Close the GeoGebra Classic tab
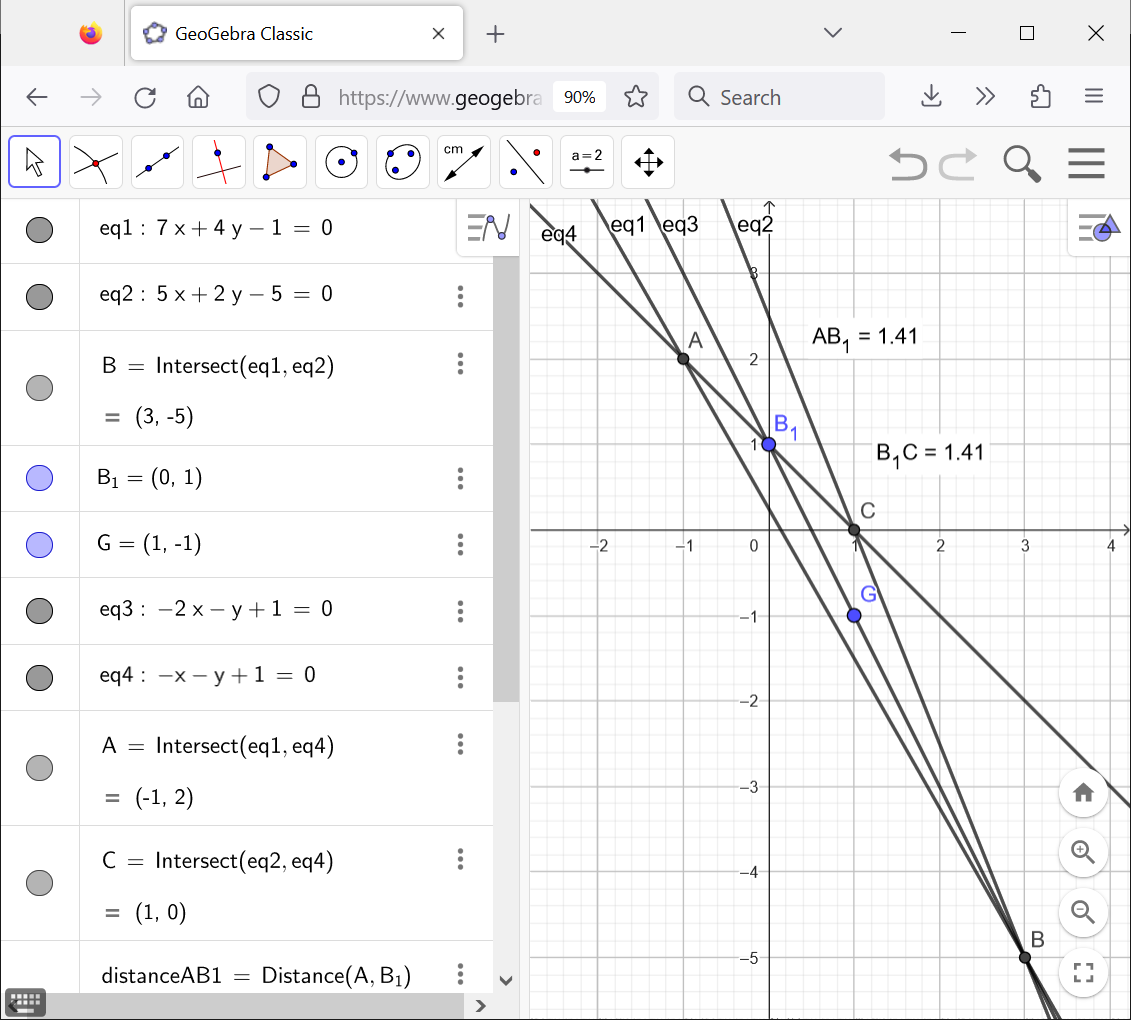 point(438,33)
